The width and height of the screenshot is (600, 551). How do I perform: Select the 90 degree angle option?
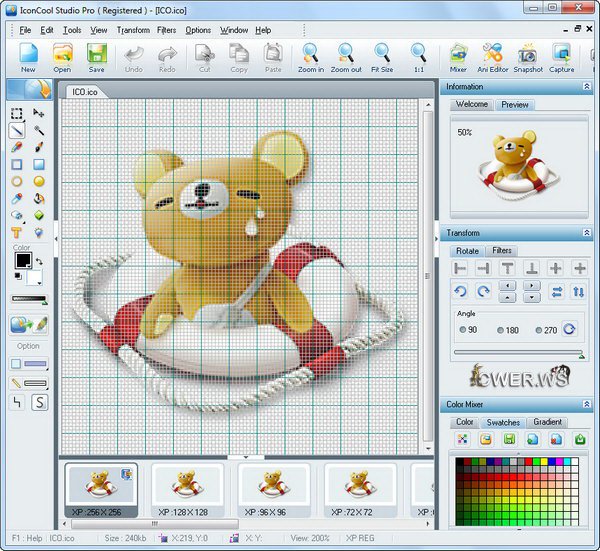462,330
